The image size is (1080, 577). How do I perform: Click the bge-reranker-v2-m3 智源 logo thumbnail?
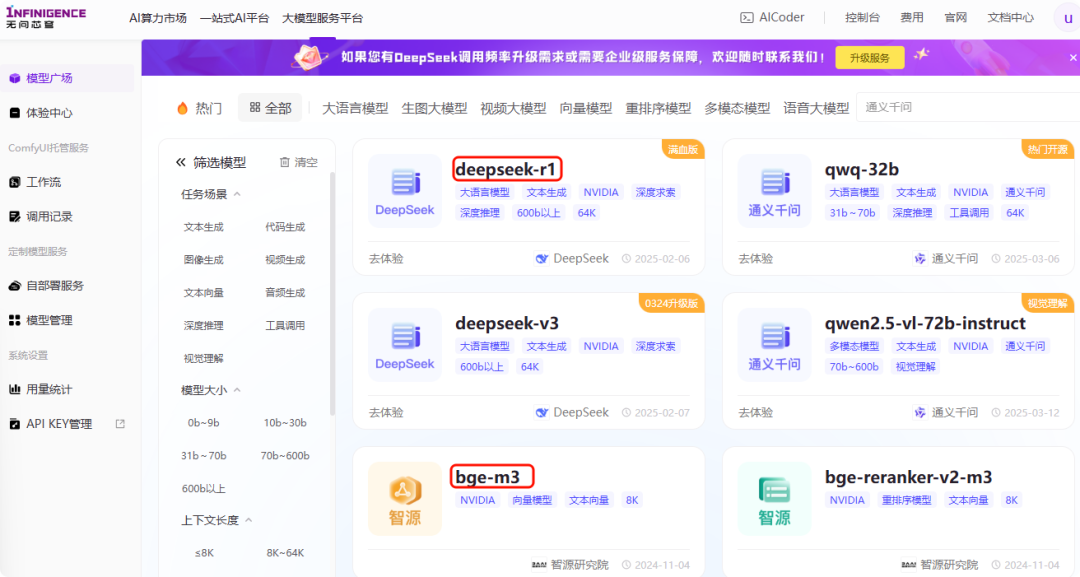click(774, 499)
